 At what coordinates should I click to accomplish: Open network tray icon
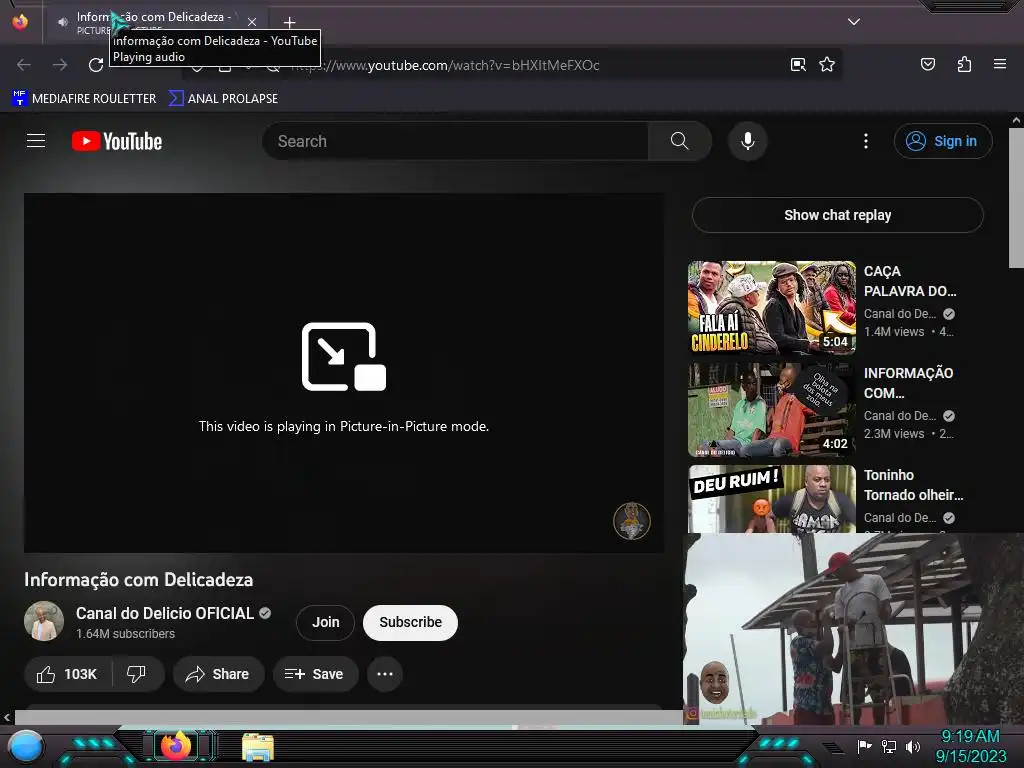pyautogui.click(x=889, y=746)
